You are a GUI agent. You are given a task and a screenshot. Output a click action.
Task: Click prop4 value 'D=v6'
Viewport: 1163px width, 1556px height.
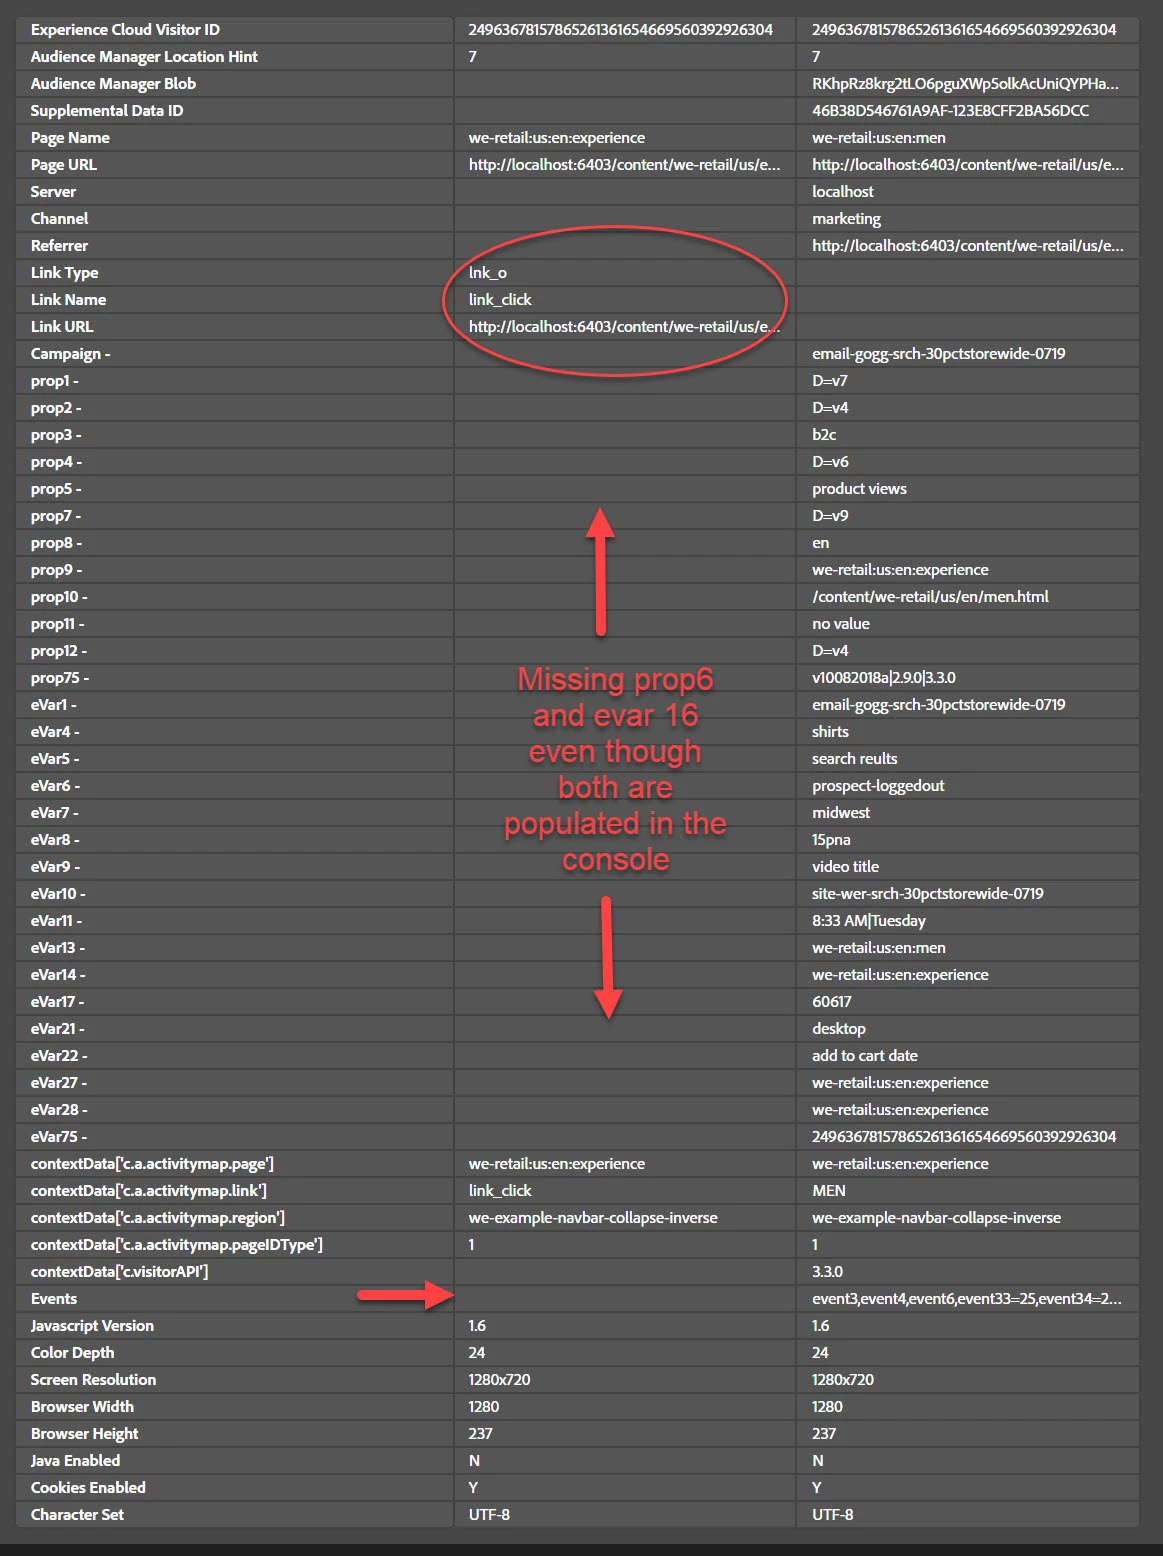pyautogui.click(x=830, y=462)
